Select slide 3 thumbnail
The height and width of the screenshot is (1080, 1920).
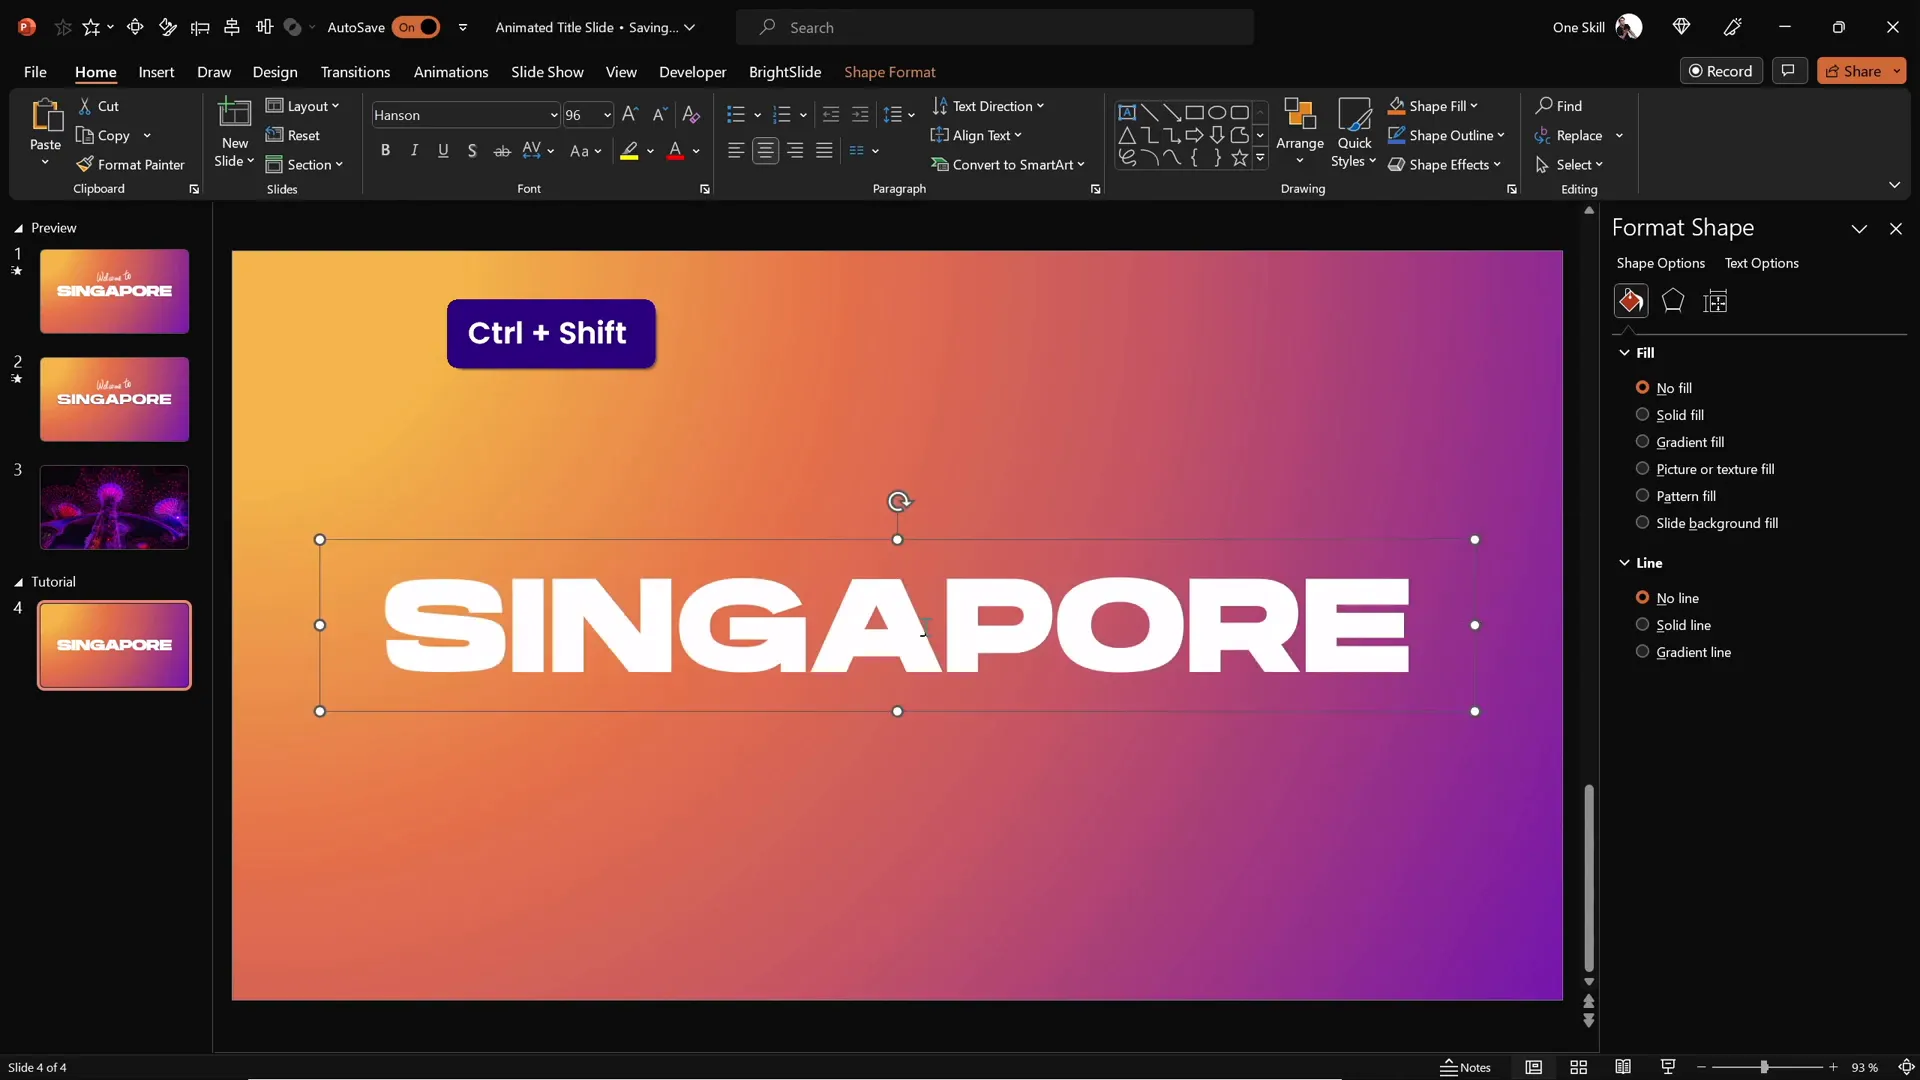click(x=114, y=507)
